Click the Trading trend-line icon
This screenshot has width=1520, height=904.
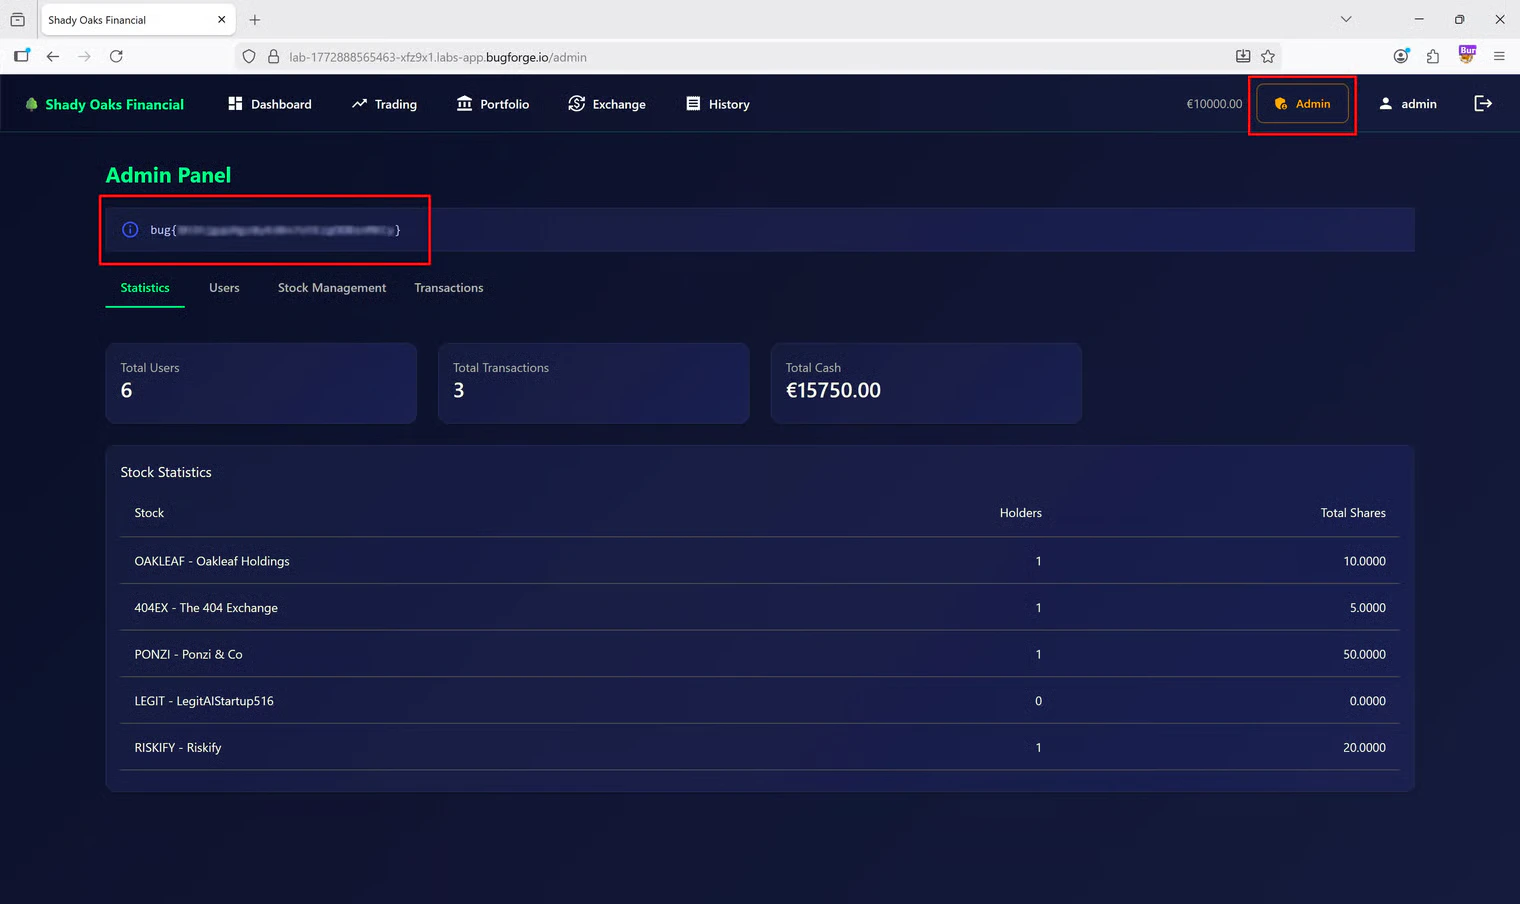(359, 103)
